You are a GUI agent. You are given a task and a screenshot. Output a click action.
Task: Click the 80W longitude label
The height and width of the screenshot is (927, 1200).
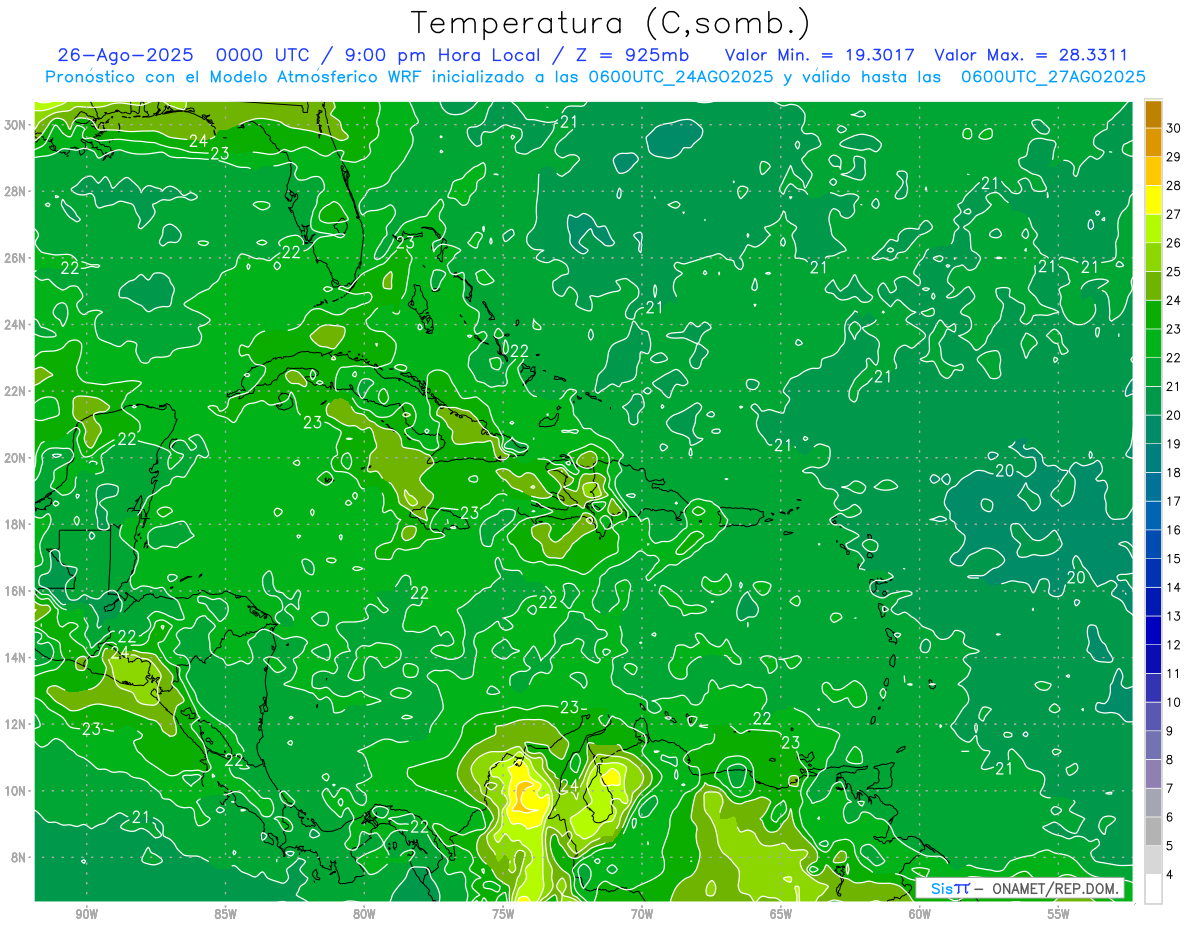pyautogui.click(x=364, y=914)
